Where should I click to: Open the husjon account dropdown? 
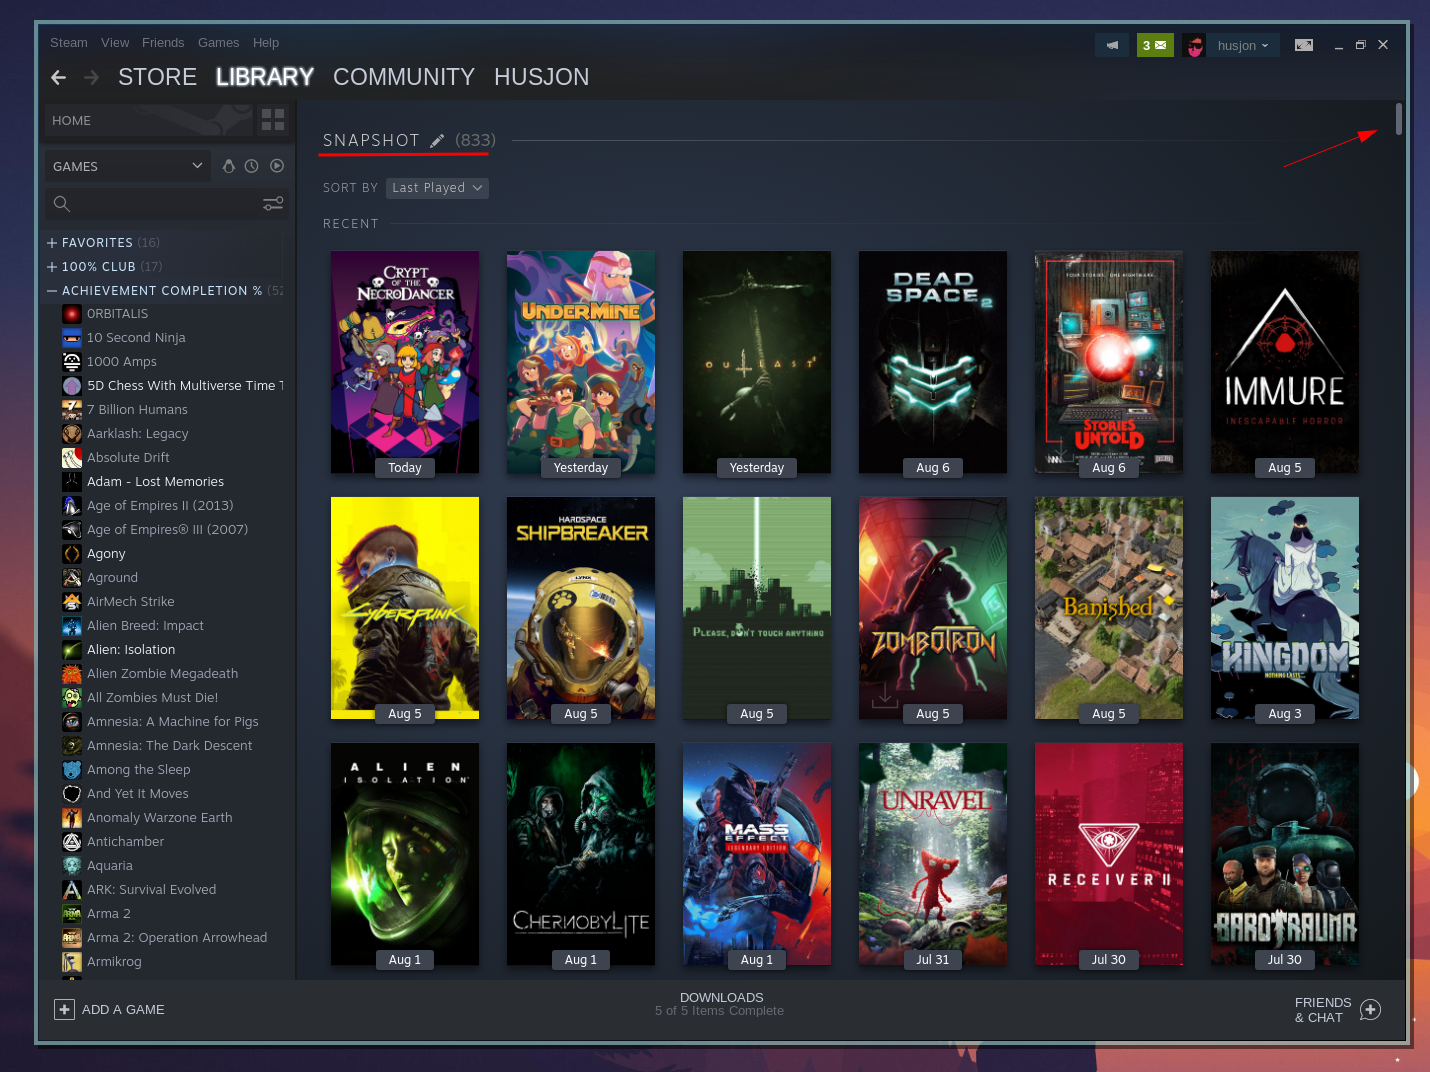pyautogui.click(x=1243, y=46)
